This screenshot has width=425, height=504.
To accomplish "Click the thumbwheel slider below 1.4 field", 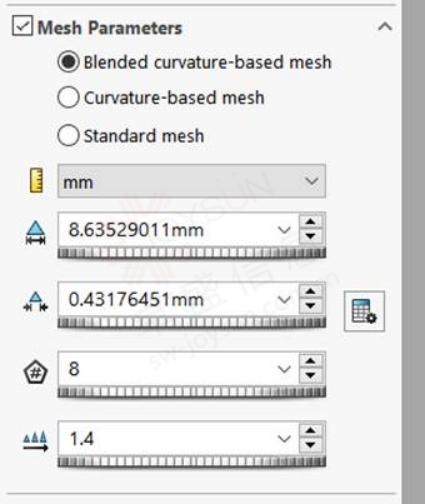I will [192, 462].
